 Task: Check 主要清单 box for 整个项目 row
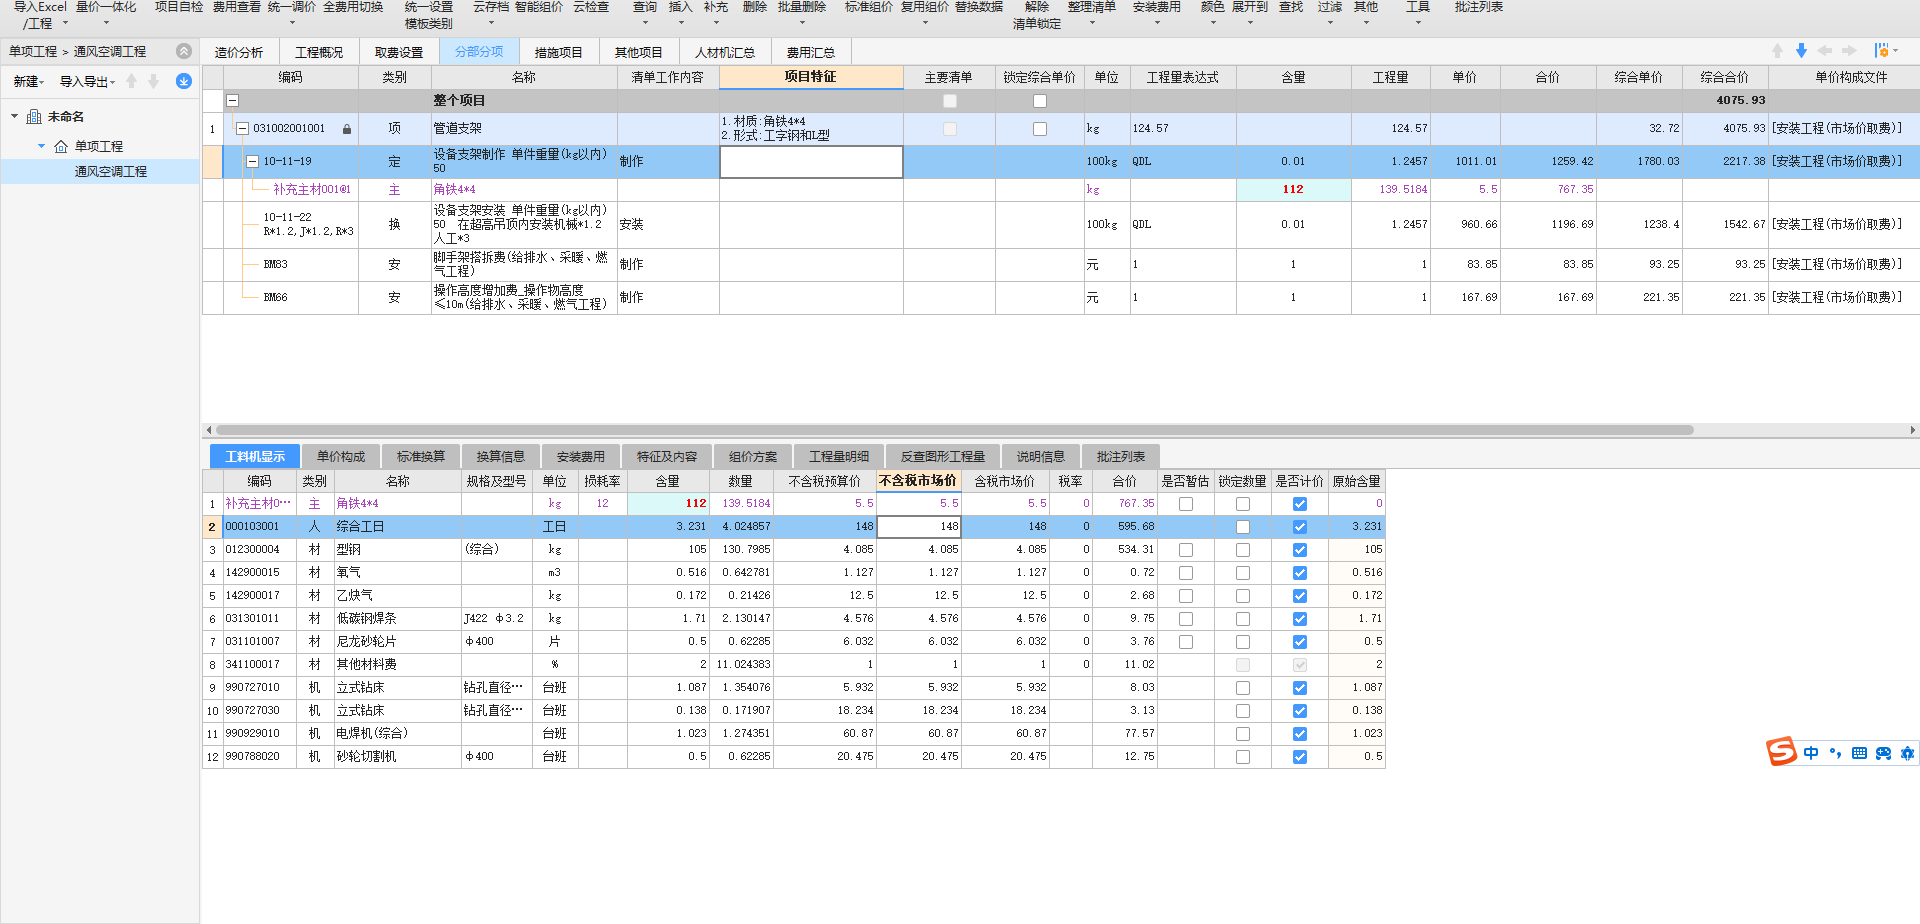(950, 101)
